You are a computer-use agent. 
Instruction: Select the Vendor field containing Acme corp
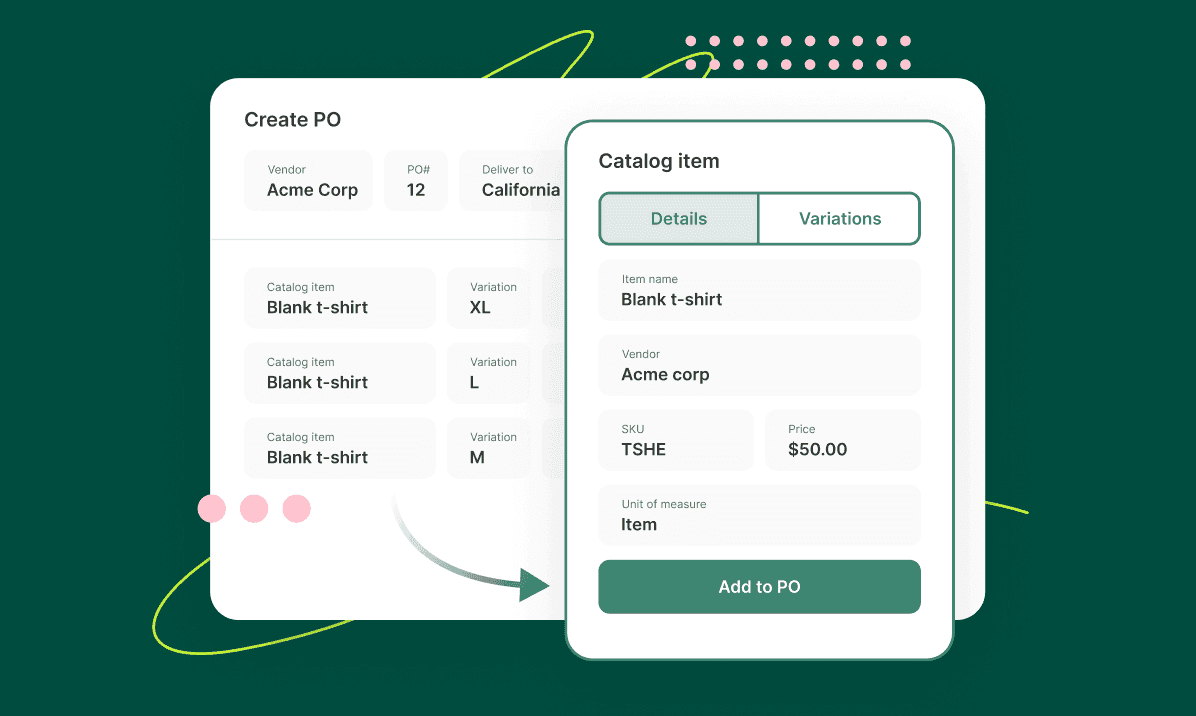click(x=759, y=365)
